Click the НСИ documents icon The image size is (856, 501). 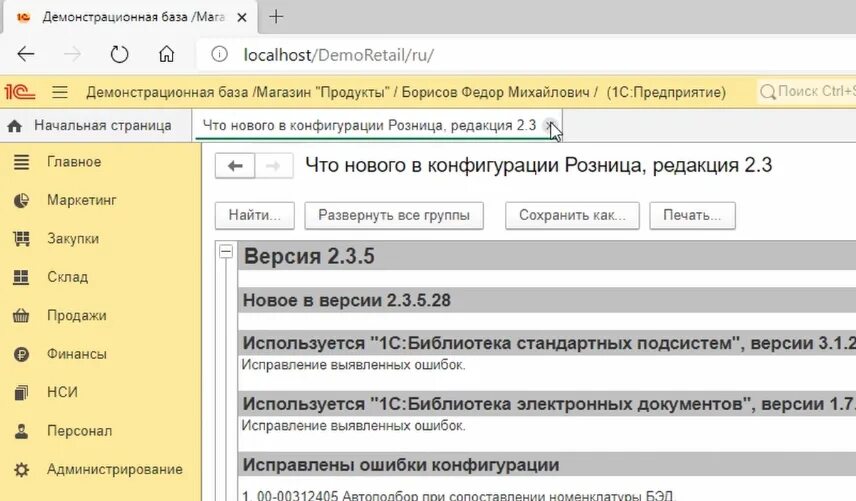21,392
